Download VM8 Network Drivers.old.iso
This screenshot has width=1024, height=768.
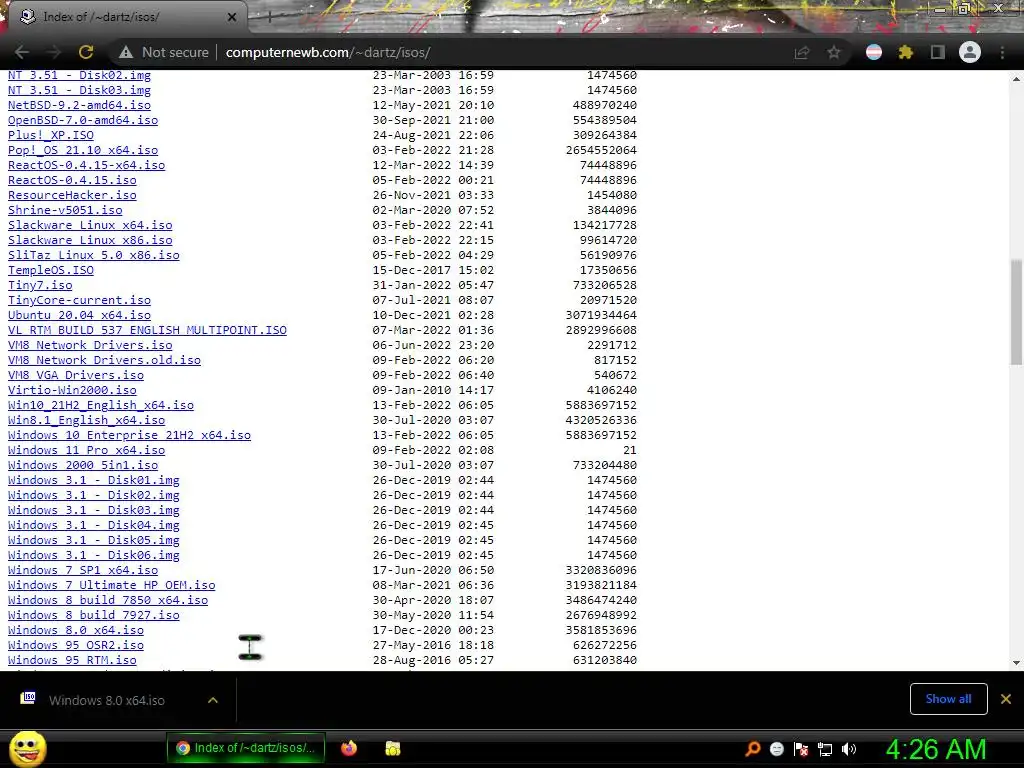104,360
